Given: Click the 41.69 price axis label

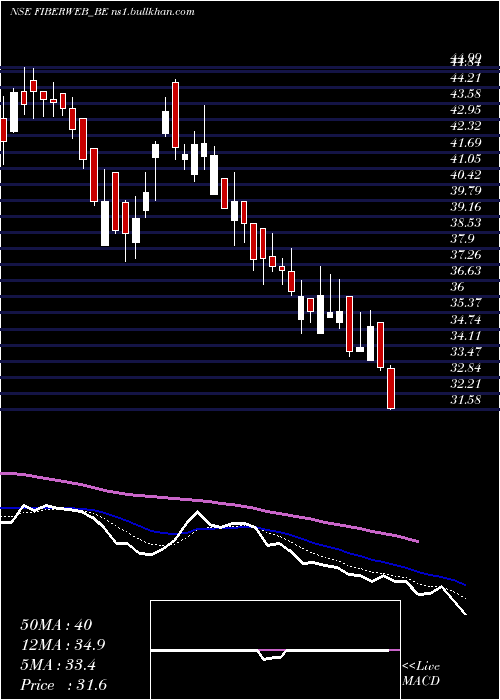Looking at the screenshot, I should click(x=465, y=143).
